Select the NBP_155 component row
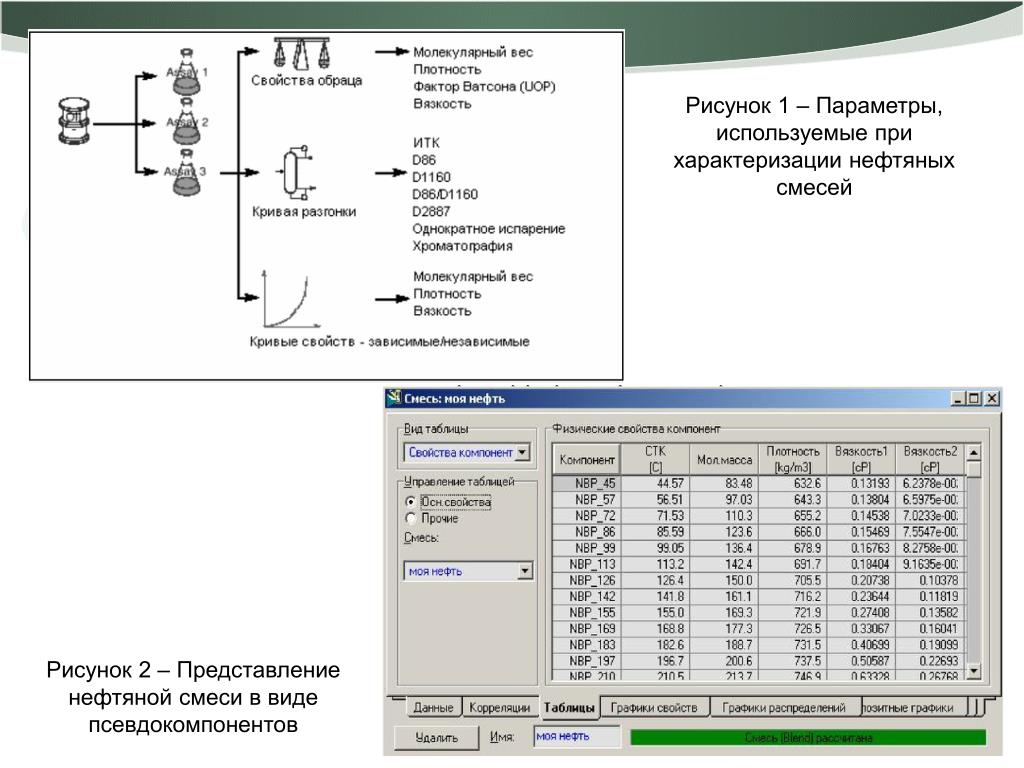 pos(758,613)
